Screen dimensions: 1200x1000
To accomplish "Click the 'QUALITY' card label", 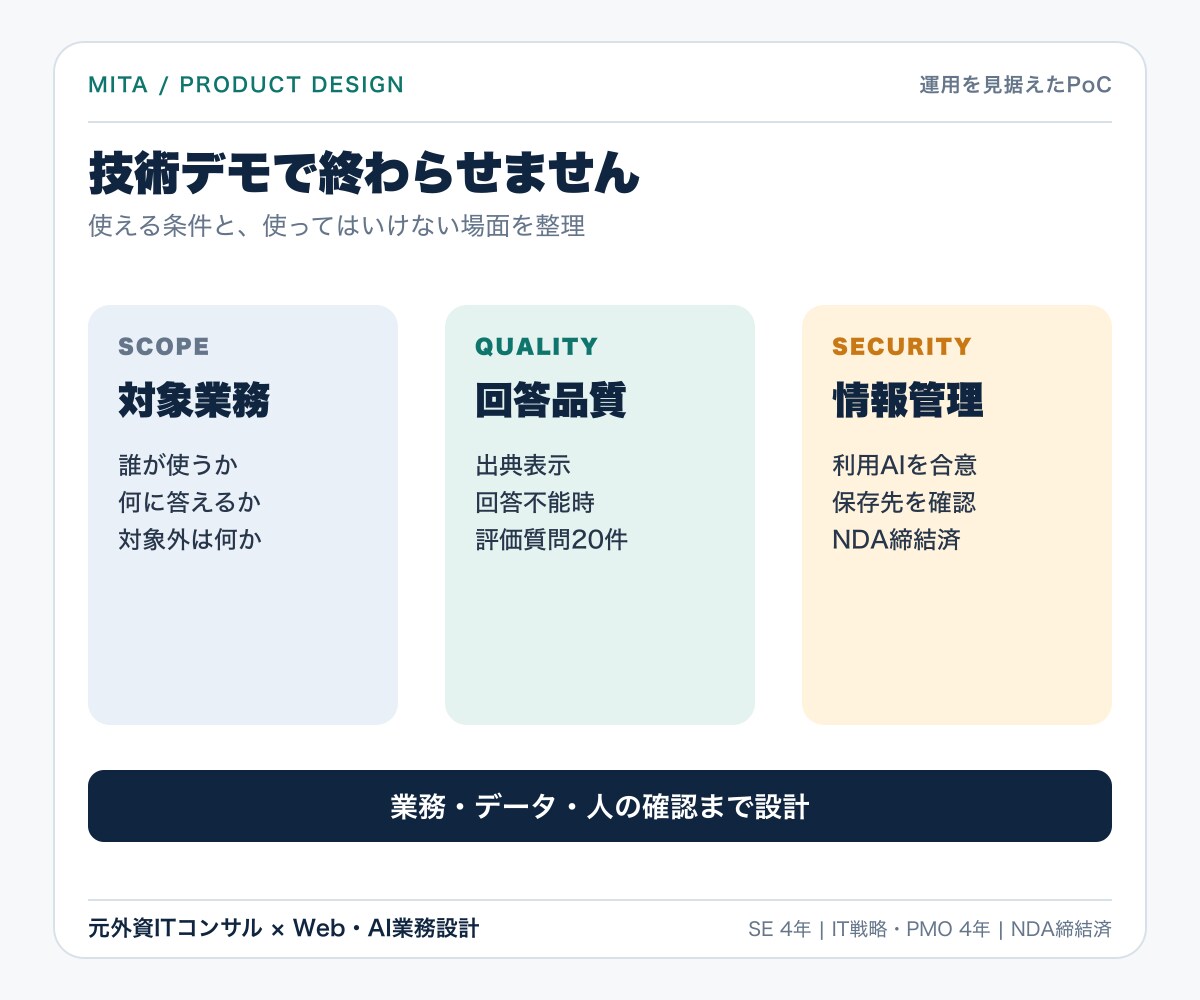I will point(537,347).
